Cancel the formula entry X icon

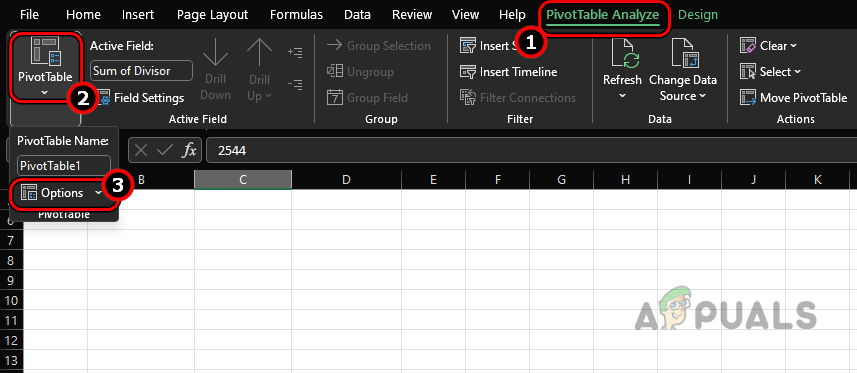click(141, 150)
